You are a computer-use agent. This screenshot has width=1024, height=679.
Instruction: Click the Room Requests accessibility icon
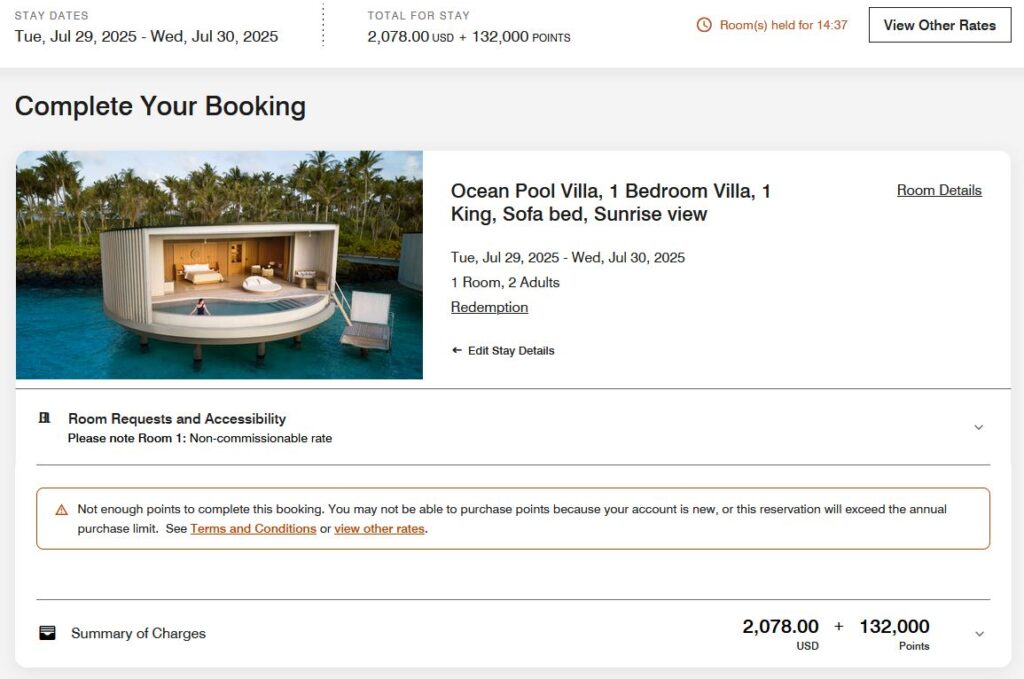tap(44, 419)
